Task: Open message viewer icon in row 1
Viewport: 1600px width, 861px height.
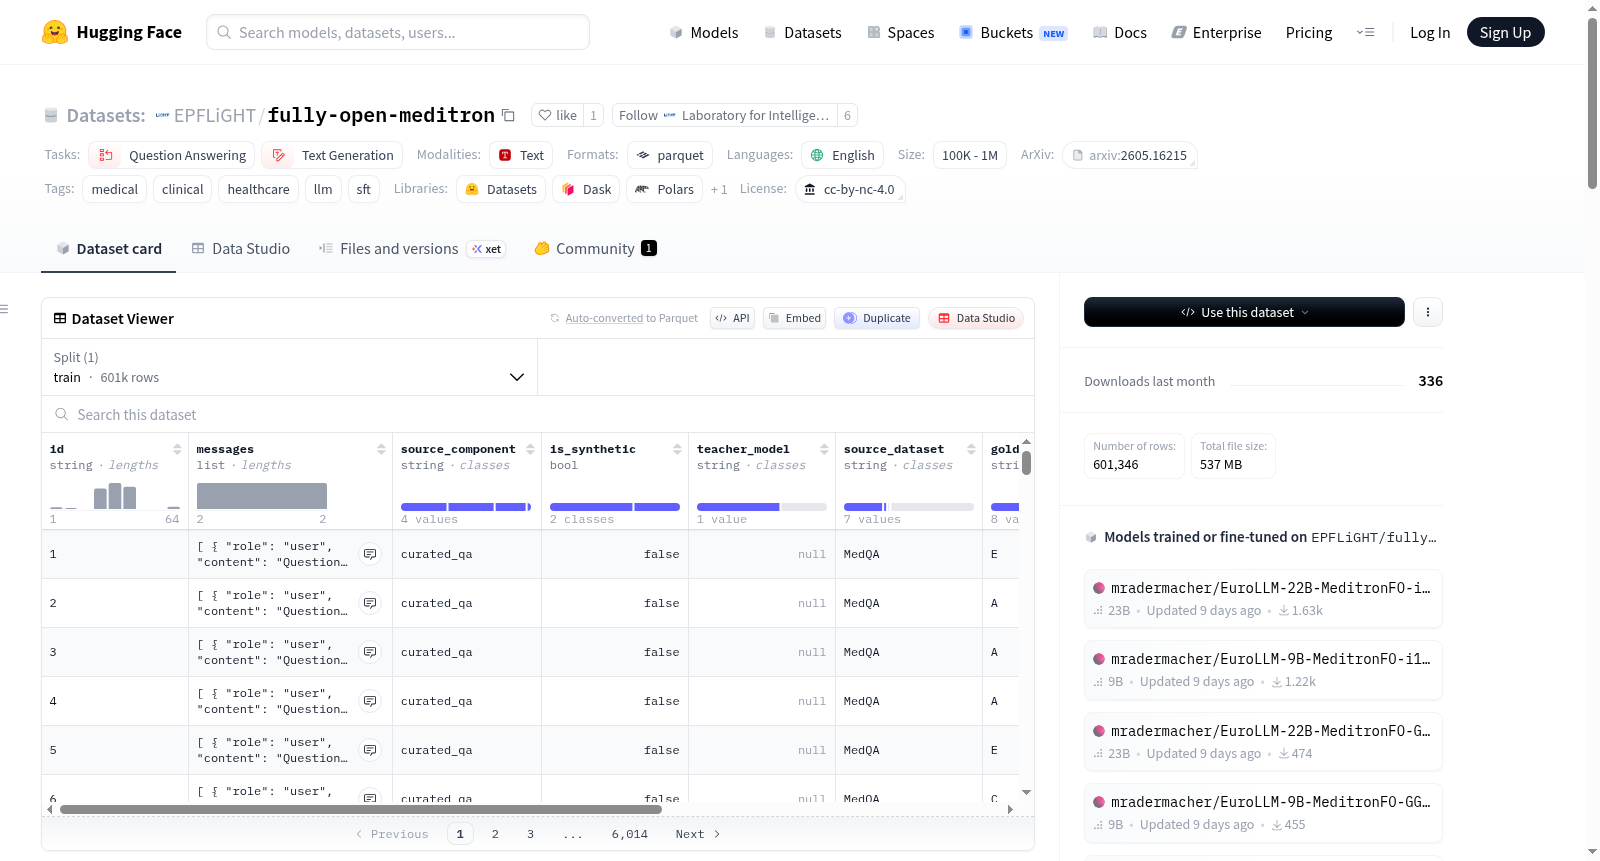Action: (x=370, y=554)
